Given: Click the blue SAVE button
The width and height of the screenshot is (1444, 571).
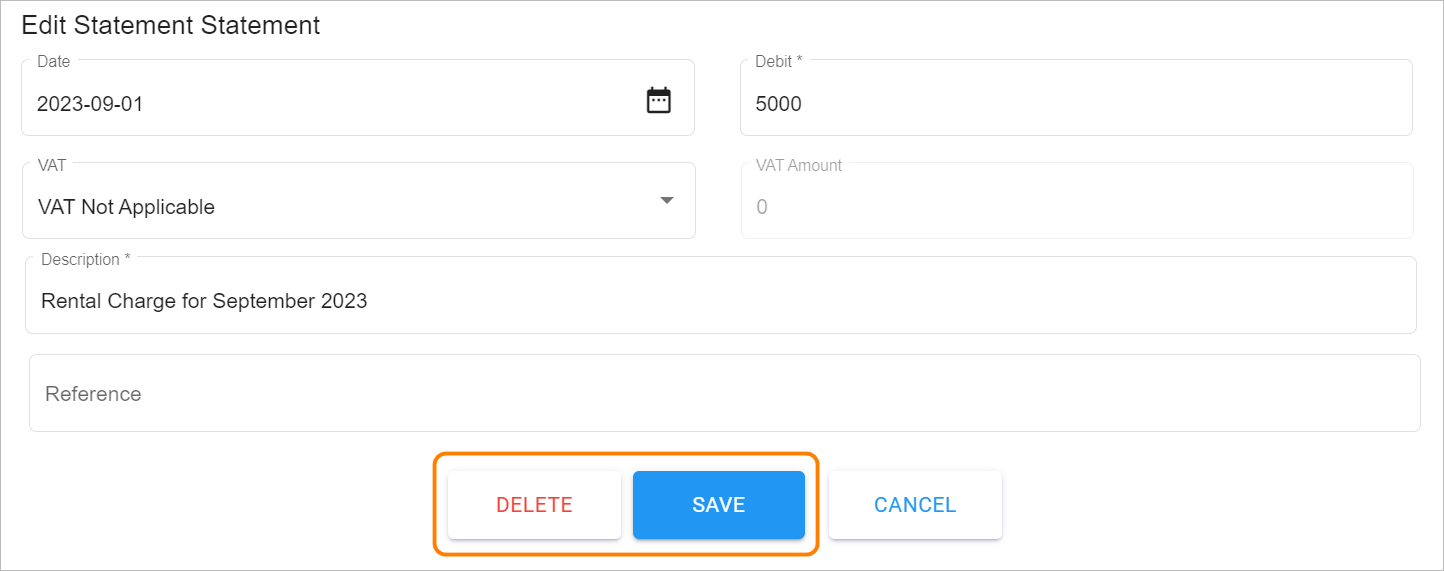Looking at the screenshot, I should click(719, 505).
